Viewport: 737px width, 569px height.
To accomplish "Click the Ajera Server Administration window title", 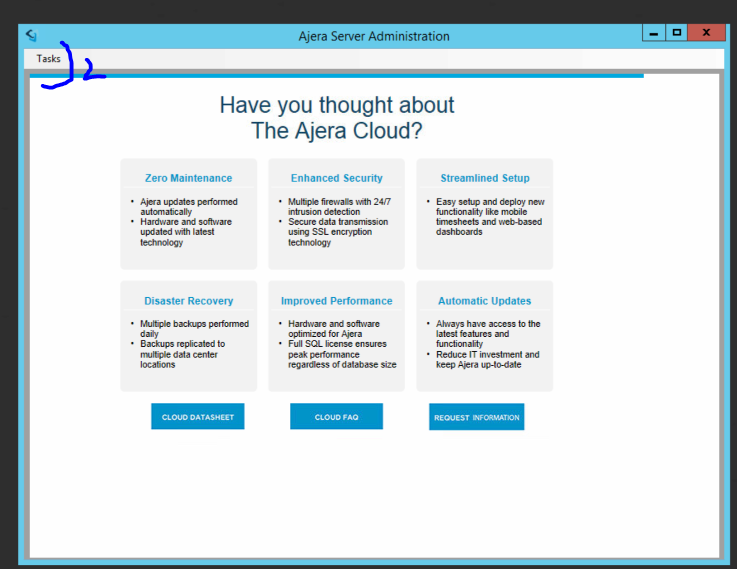I will click(x=374, y=36).
